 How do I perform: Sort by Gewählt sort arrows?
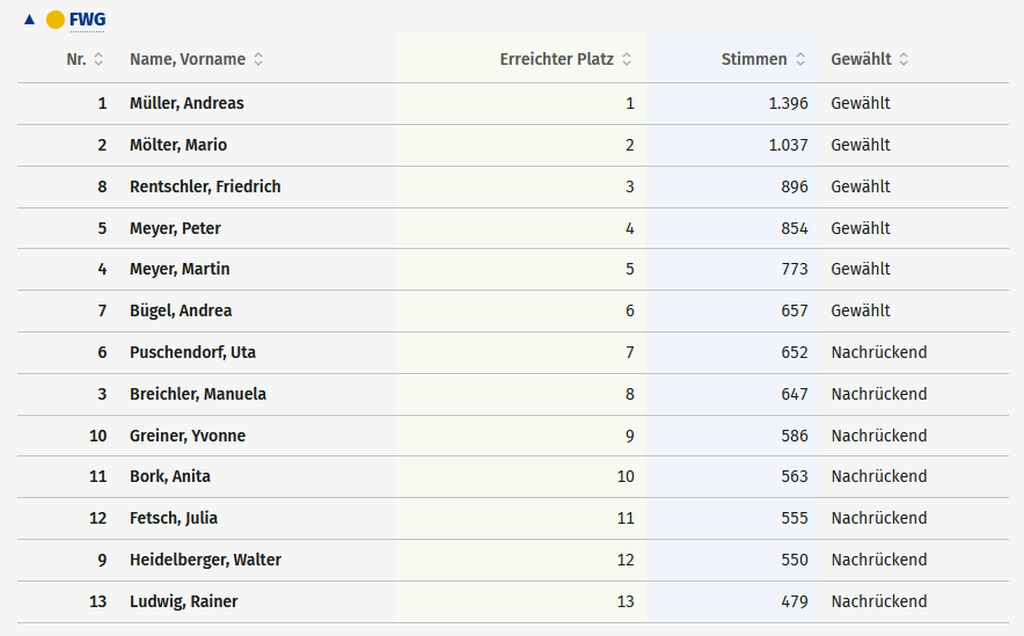[904, 59]
